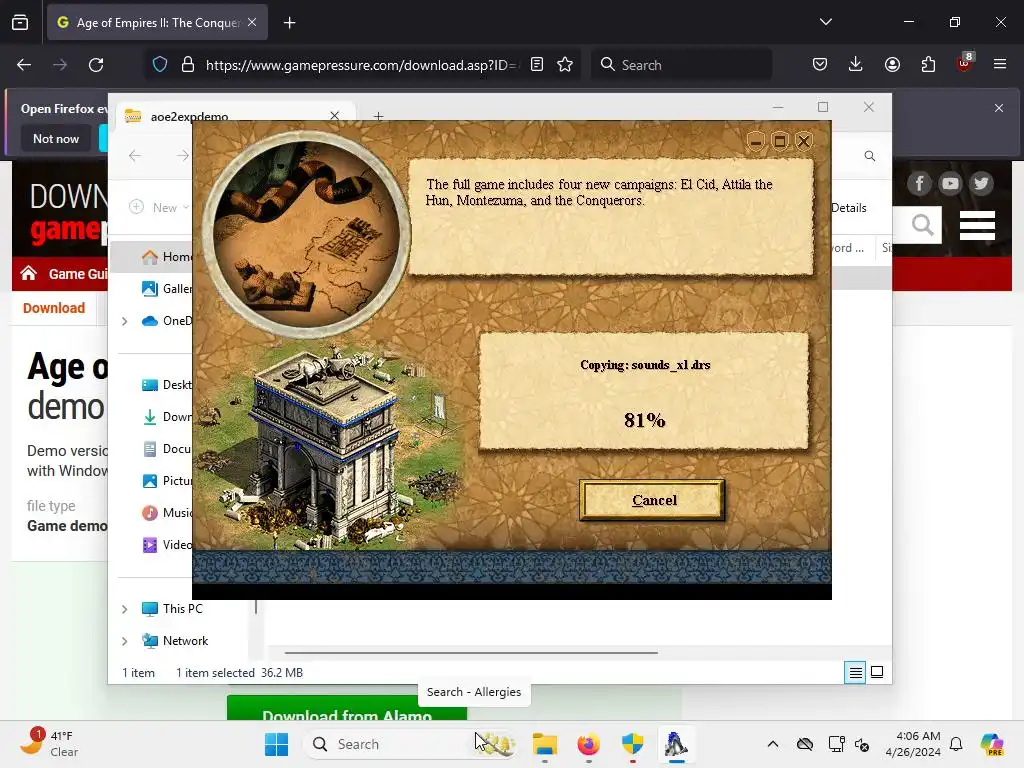Image resolution: width=1024 pixels, height=768 pixels.
Task: Open the Firefox extensions menu
Action: 928,65
